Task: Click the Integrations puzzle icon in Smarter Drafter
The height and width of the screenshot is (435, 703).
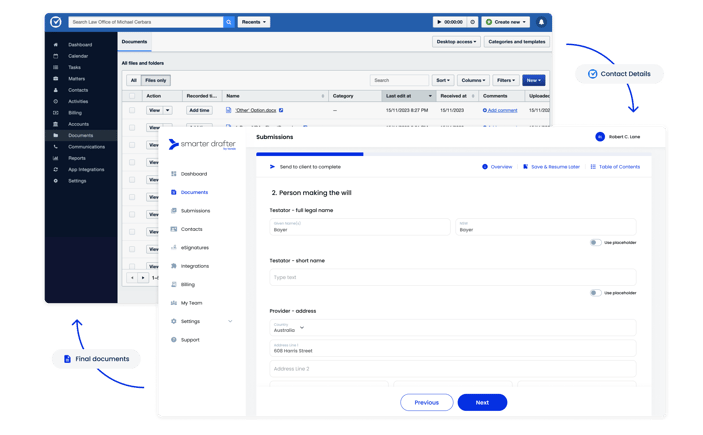Action: pos(174,266)
